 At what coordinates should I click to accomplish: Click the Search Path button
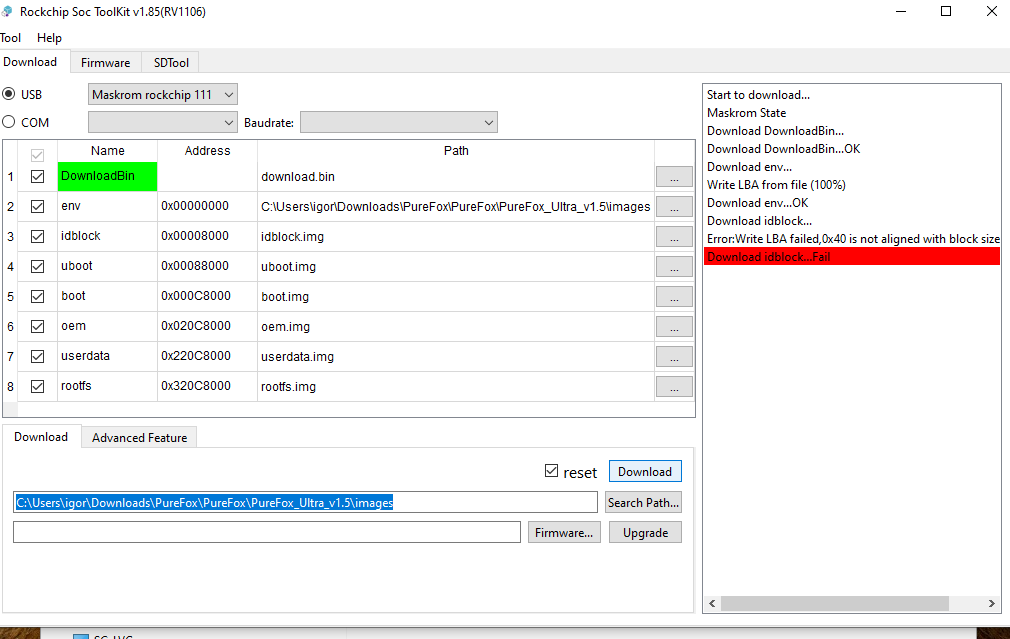pyautogui.click(x=644, y=503)
